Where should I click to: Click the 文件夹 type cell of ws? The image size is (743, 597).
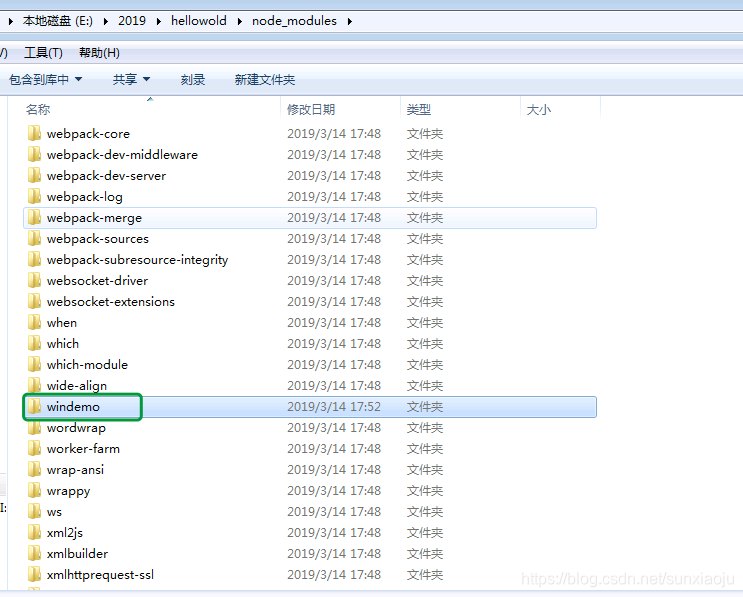[425, 512]
